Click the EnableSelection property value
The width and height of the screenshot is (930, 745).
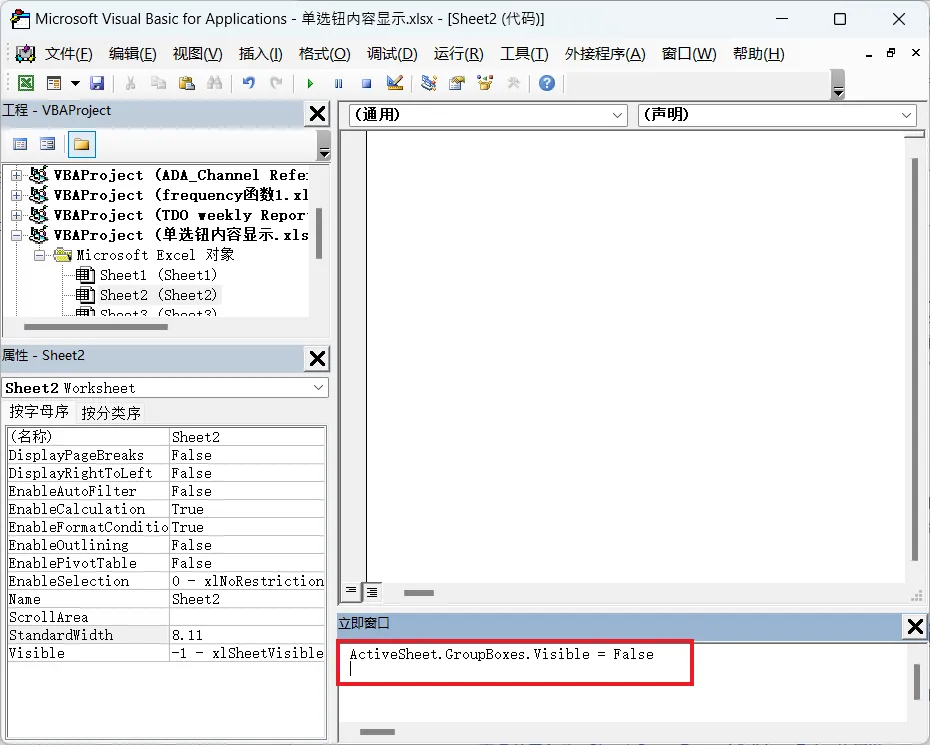pyautogui.click(x=247, y=581)
